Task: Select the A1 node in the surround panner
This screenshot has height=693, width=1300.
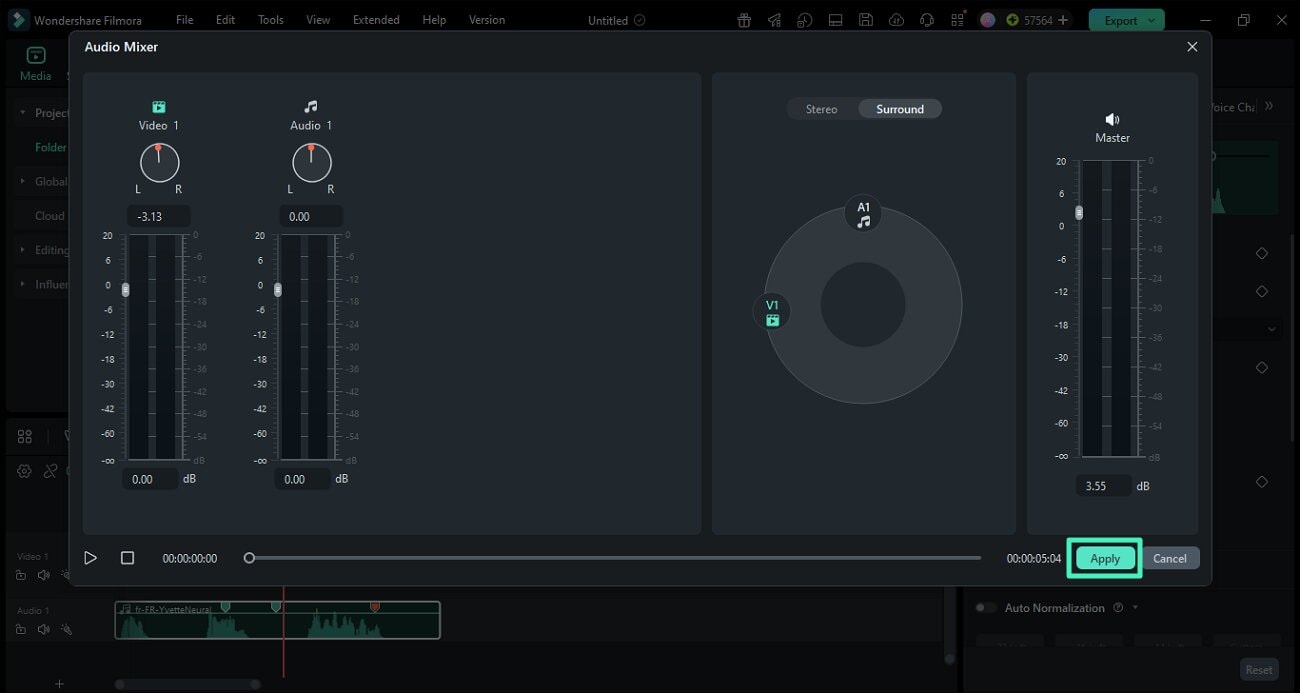Action: point(863,214)
